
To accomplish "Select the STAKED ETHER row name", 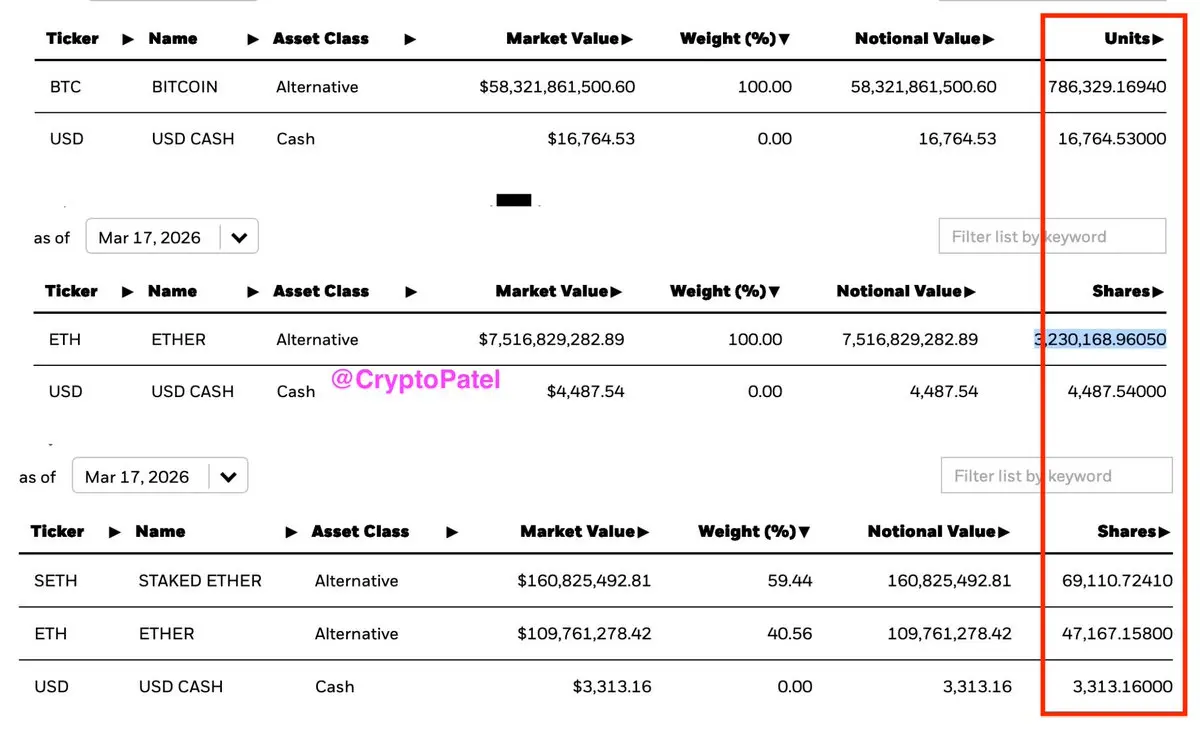I will pyautogui.click(x=200, y=581).
